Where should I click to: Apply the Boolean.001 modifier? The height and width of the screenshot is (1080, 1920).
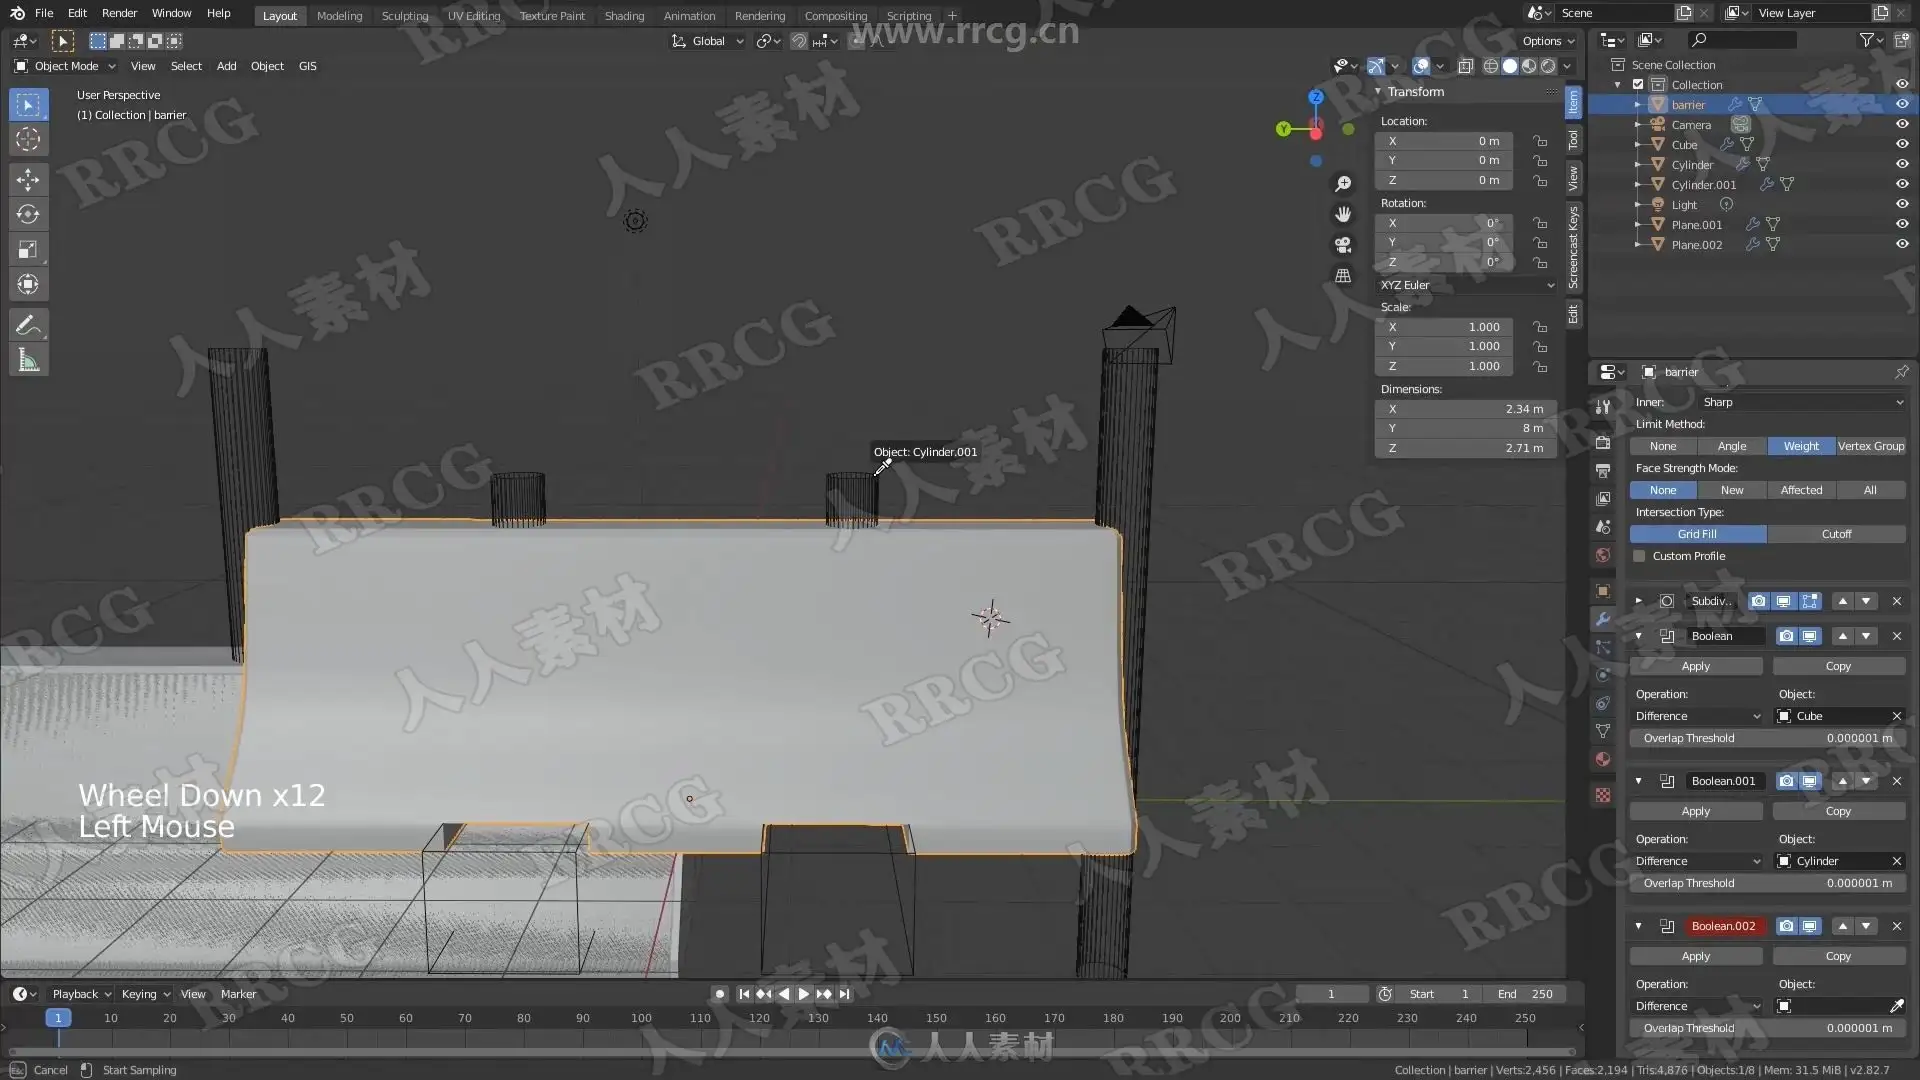click(1695, 811)
